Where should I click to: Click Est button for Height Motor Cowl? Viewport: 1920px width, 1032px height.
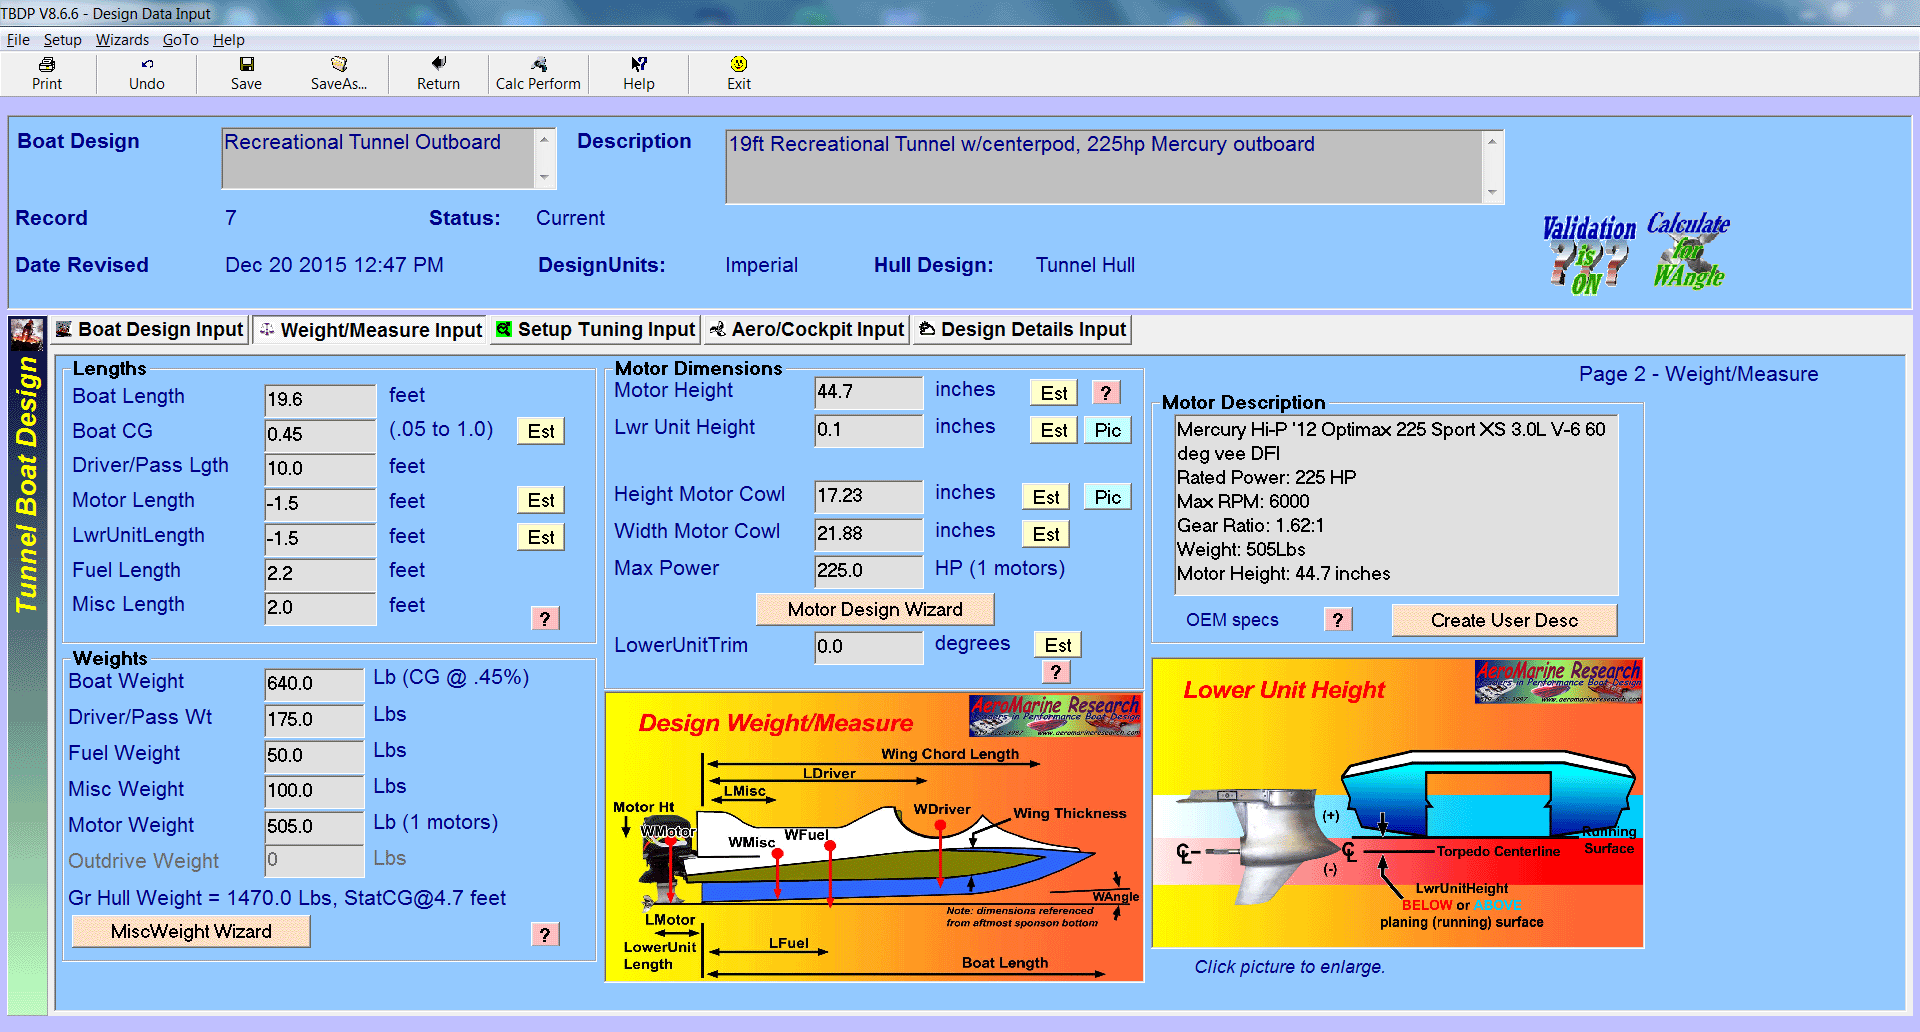click(x=1046, y=497)
